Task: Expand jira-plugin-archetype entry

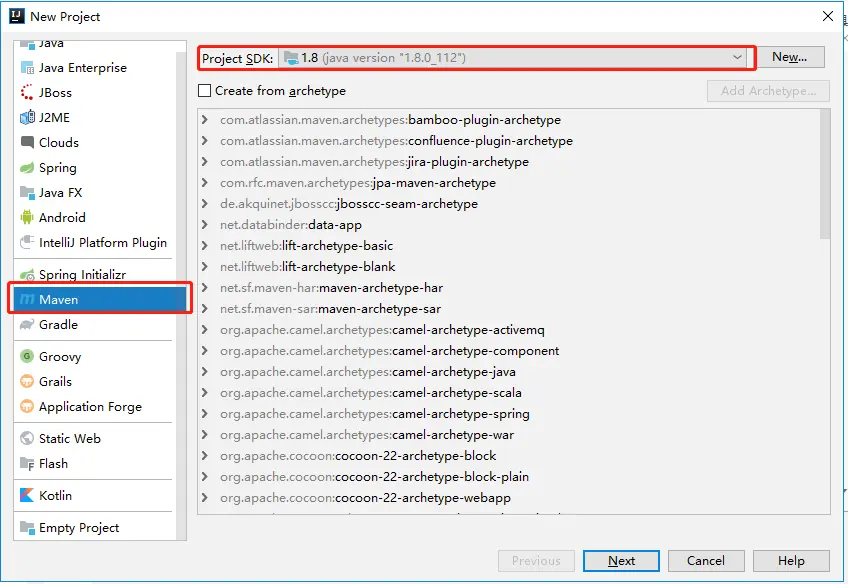Action: point(204,162)
